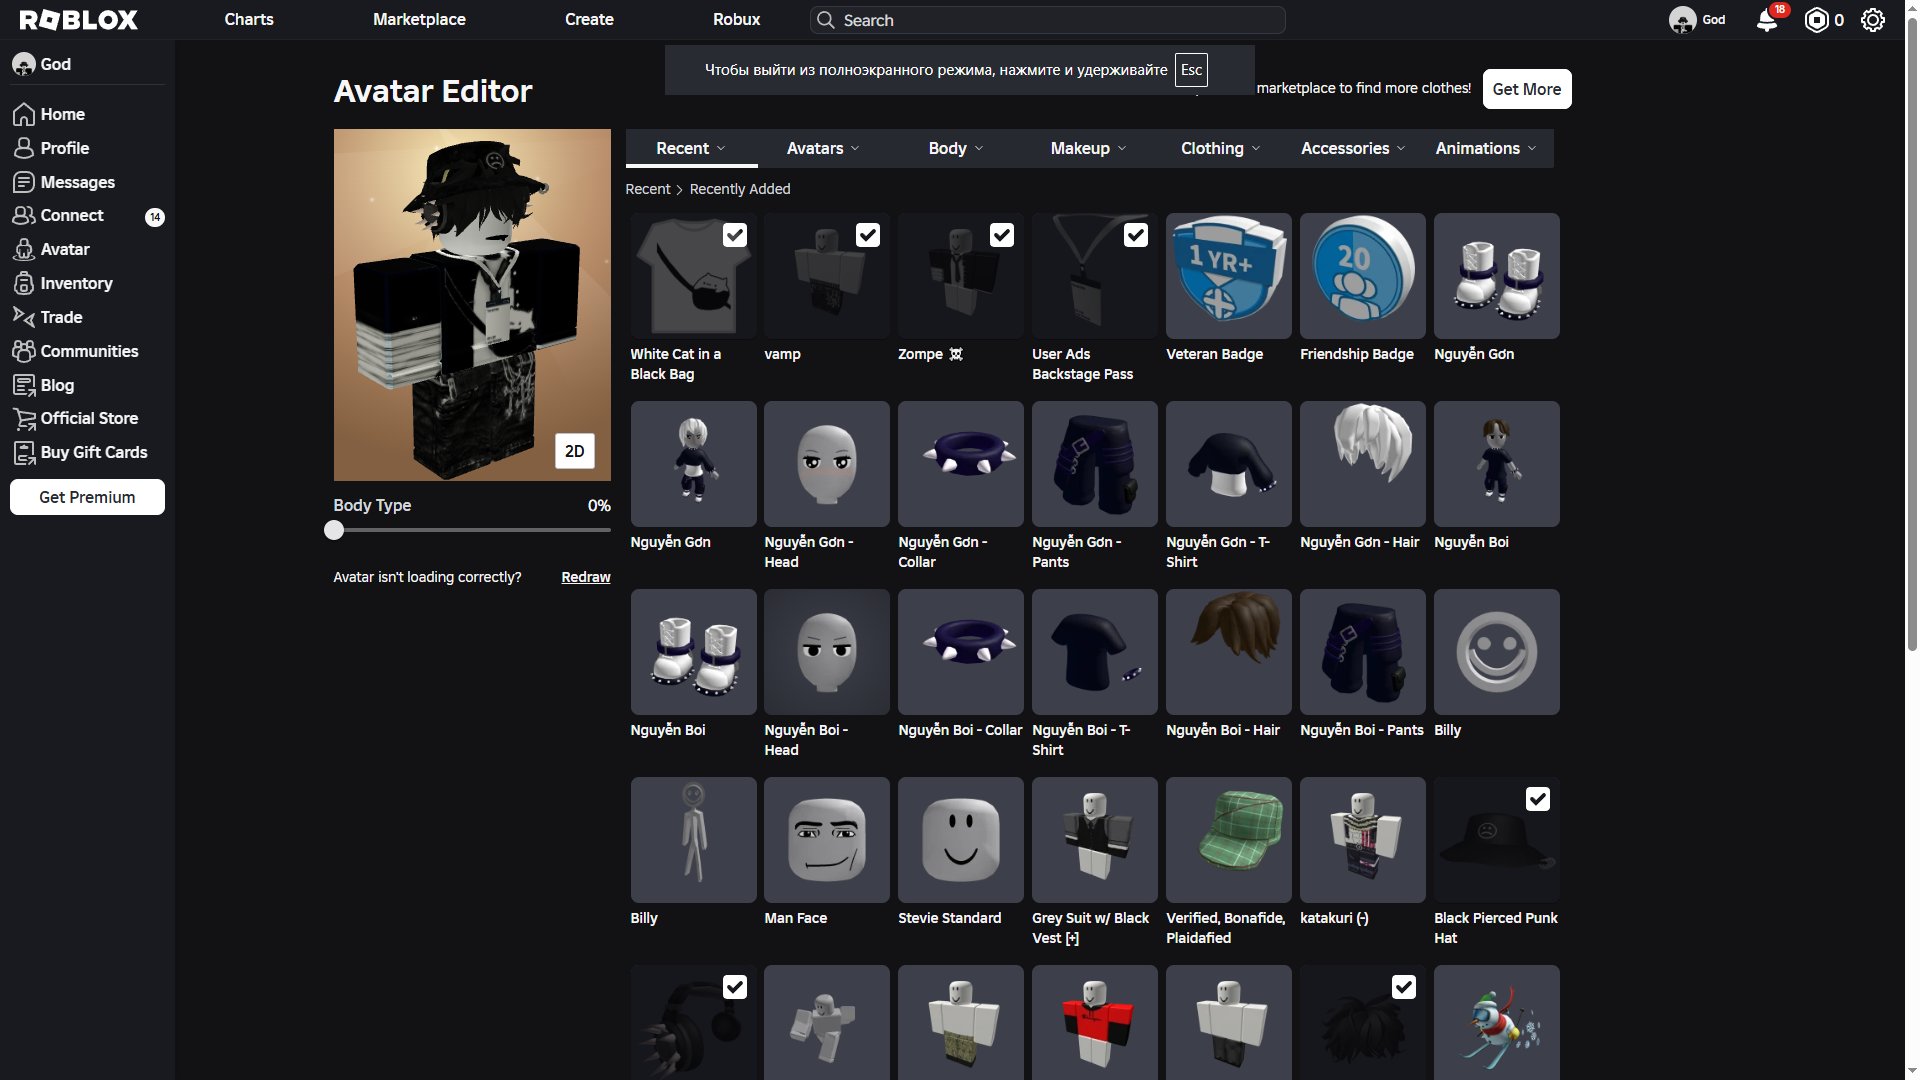
Task: Open Charts in top navigation
Action: pos(249,20)
